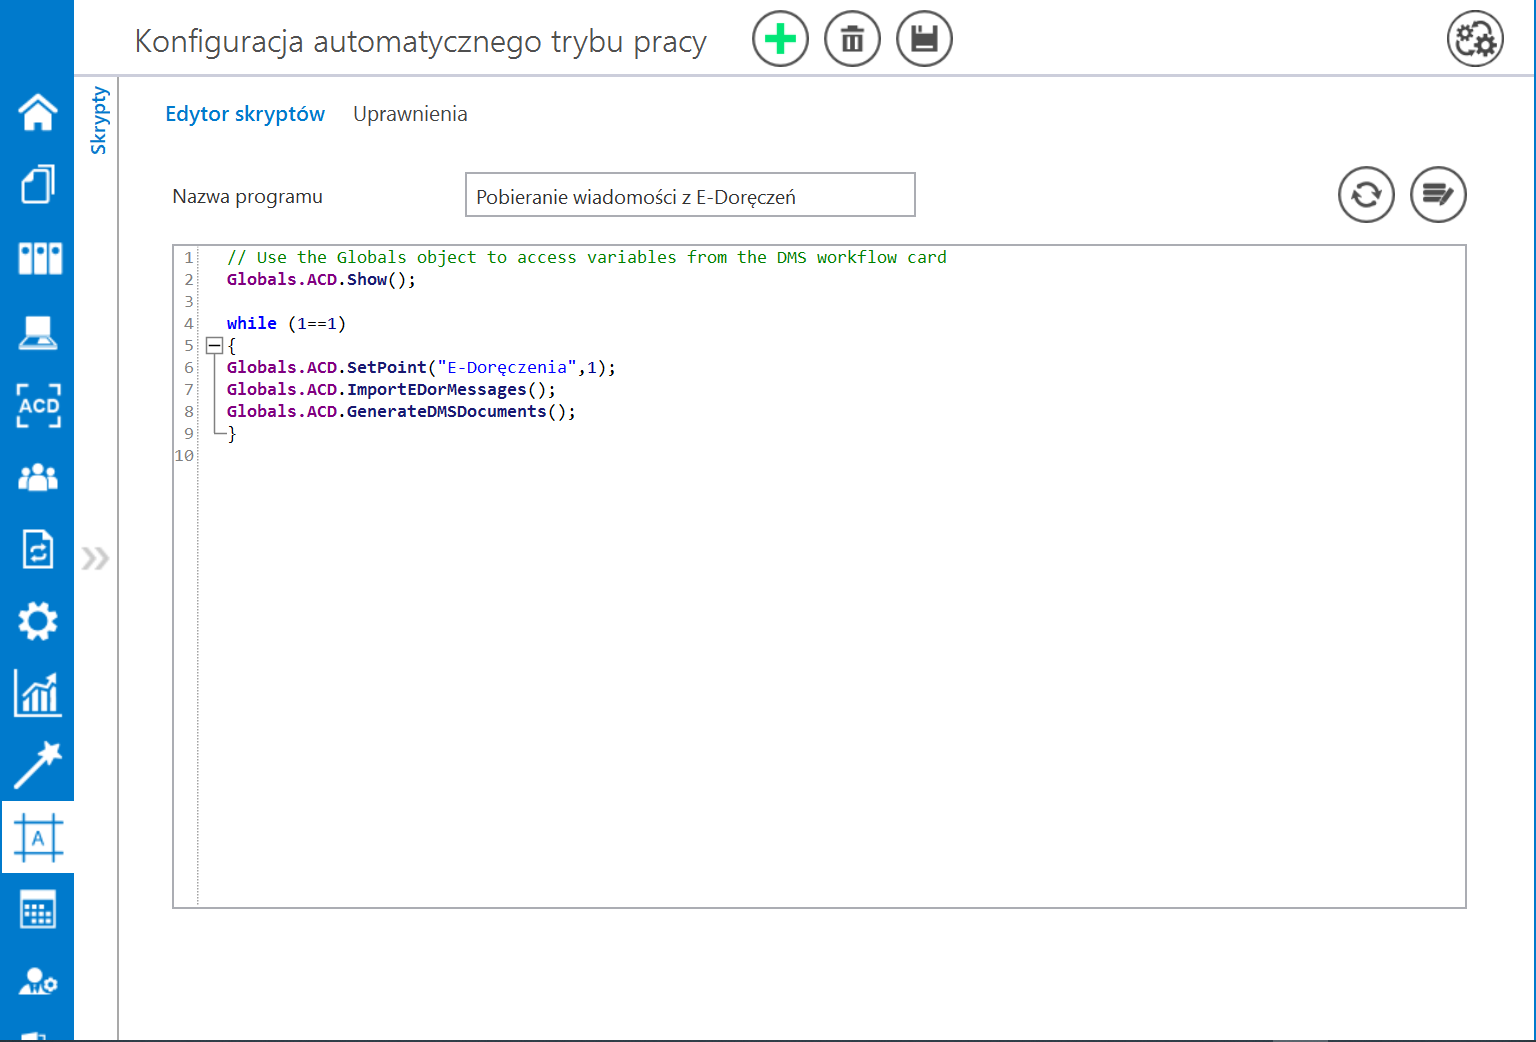
Task: Switch to the Uprawnienia tab
Action: (x=410, y=114)
